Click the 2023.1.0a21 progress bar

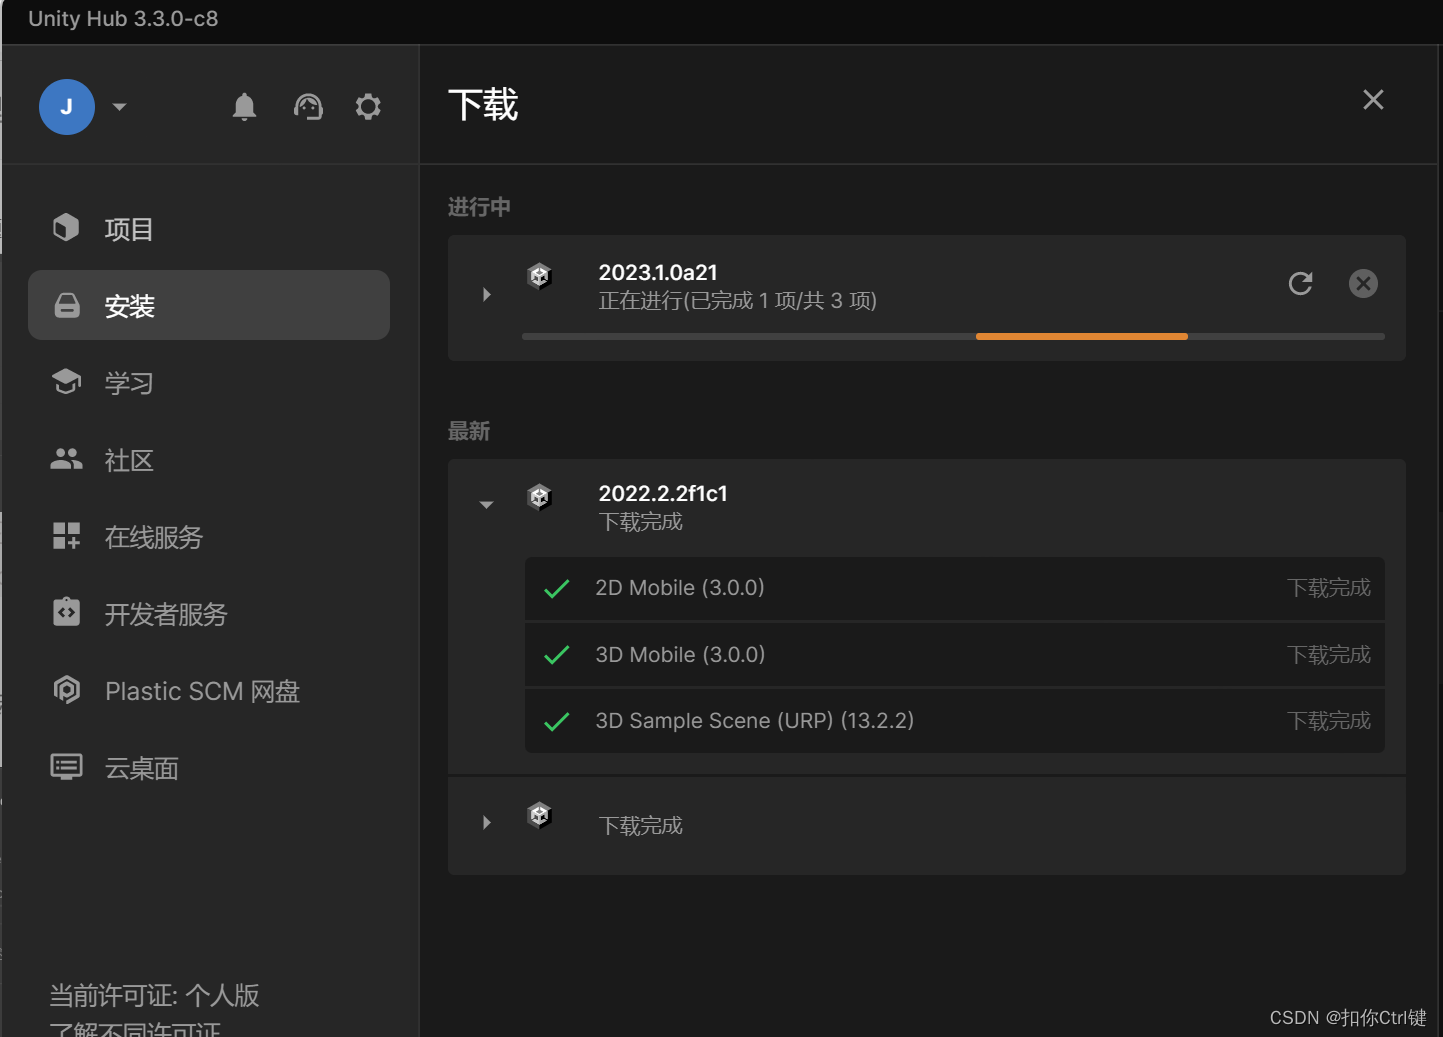click(x=953, y=337)
